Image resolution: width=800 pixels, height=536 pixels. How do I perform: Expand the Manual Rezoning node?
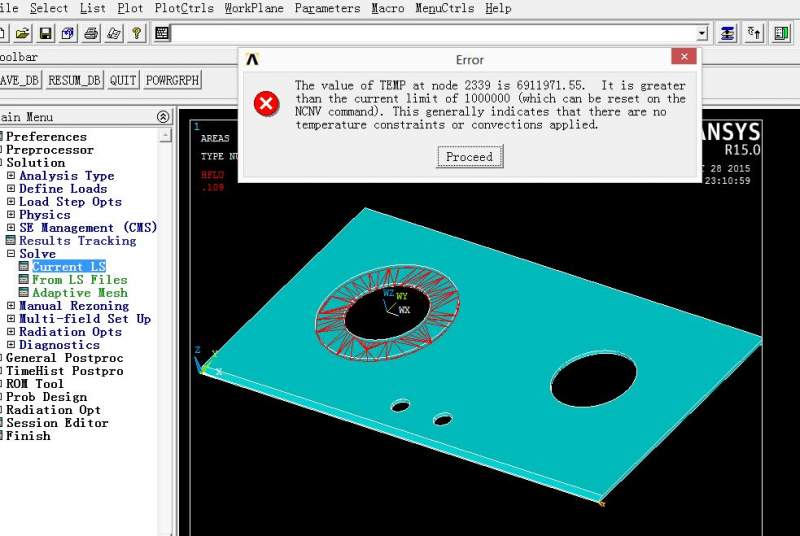click(x=11, y=305)
